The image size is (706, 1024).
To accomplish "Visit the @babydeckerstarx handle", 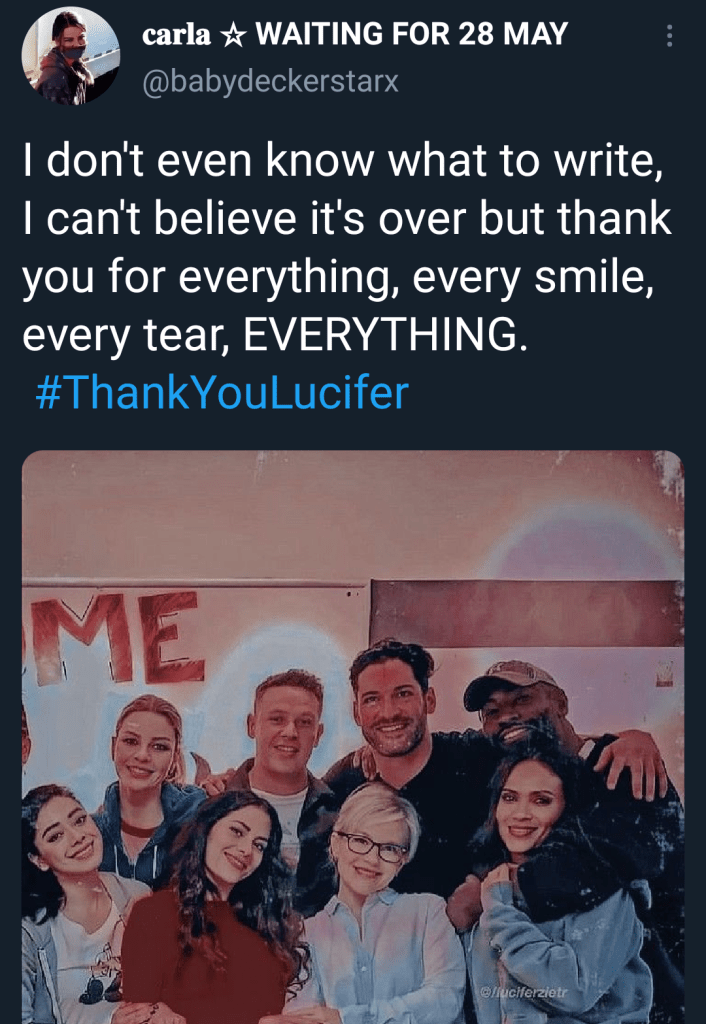I will 270,81.
